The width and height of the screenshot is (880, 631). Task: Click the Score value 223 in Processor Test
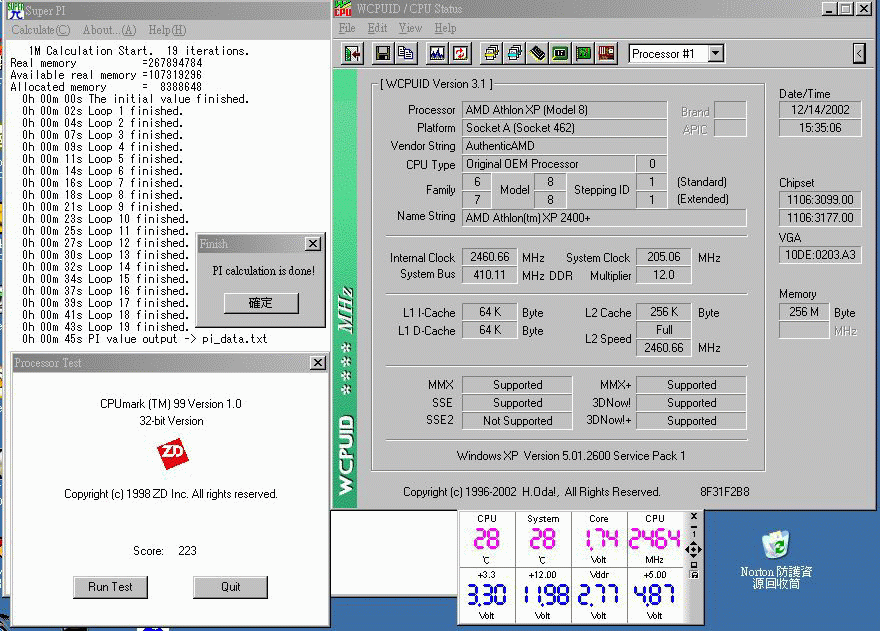tap(187, 551)
